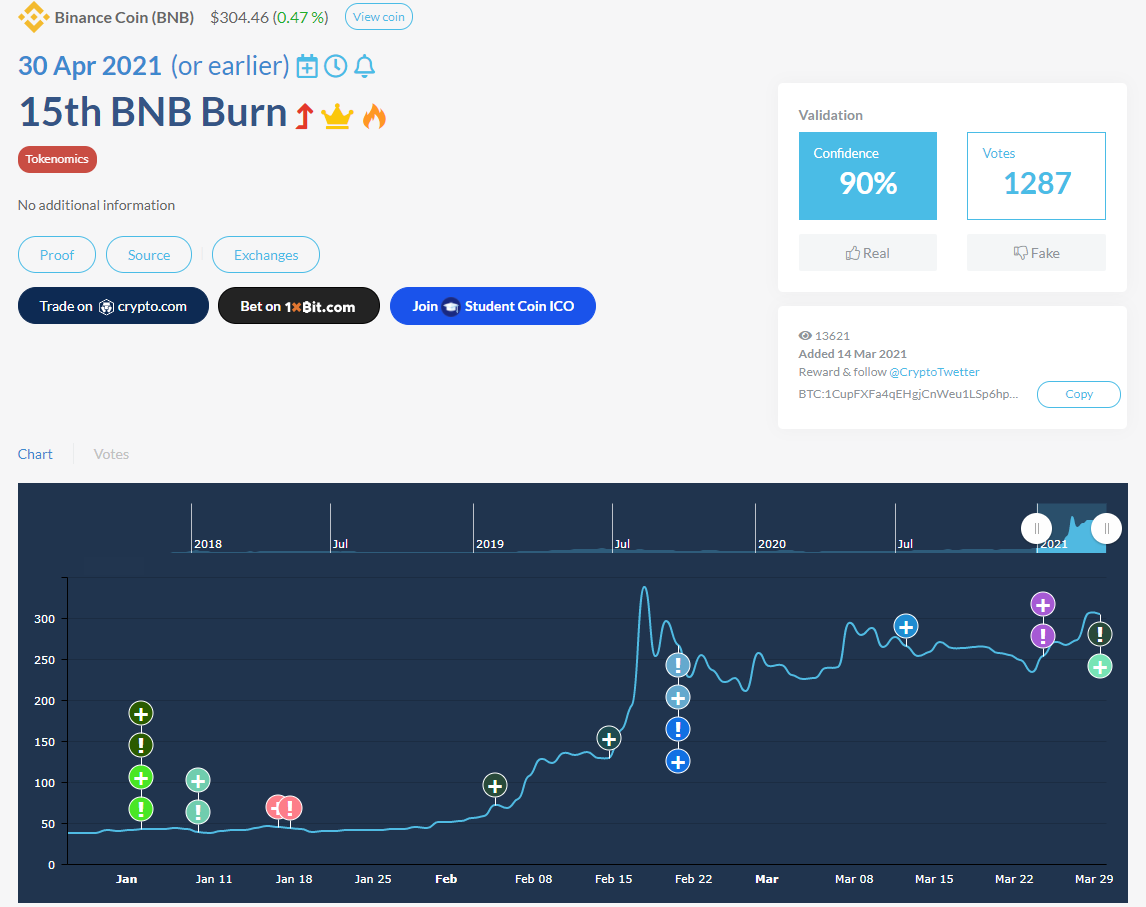Open the @CryptoTwetter profile link
This screenshot has width=1146, height=907.
pyautogui.click(x=934, y=372)
